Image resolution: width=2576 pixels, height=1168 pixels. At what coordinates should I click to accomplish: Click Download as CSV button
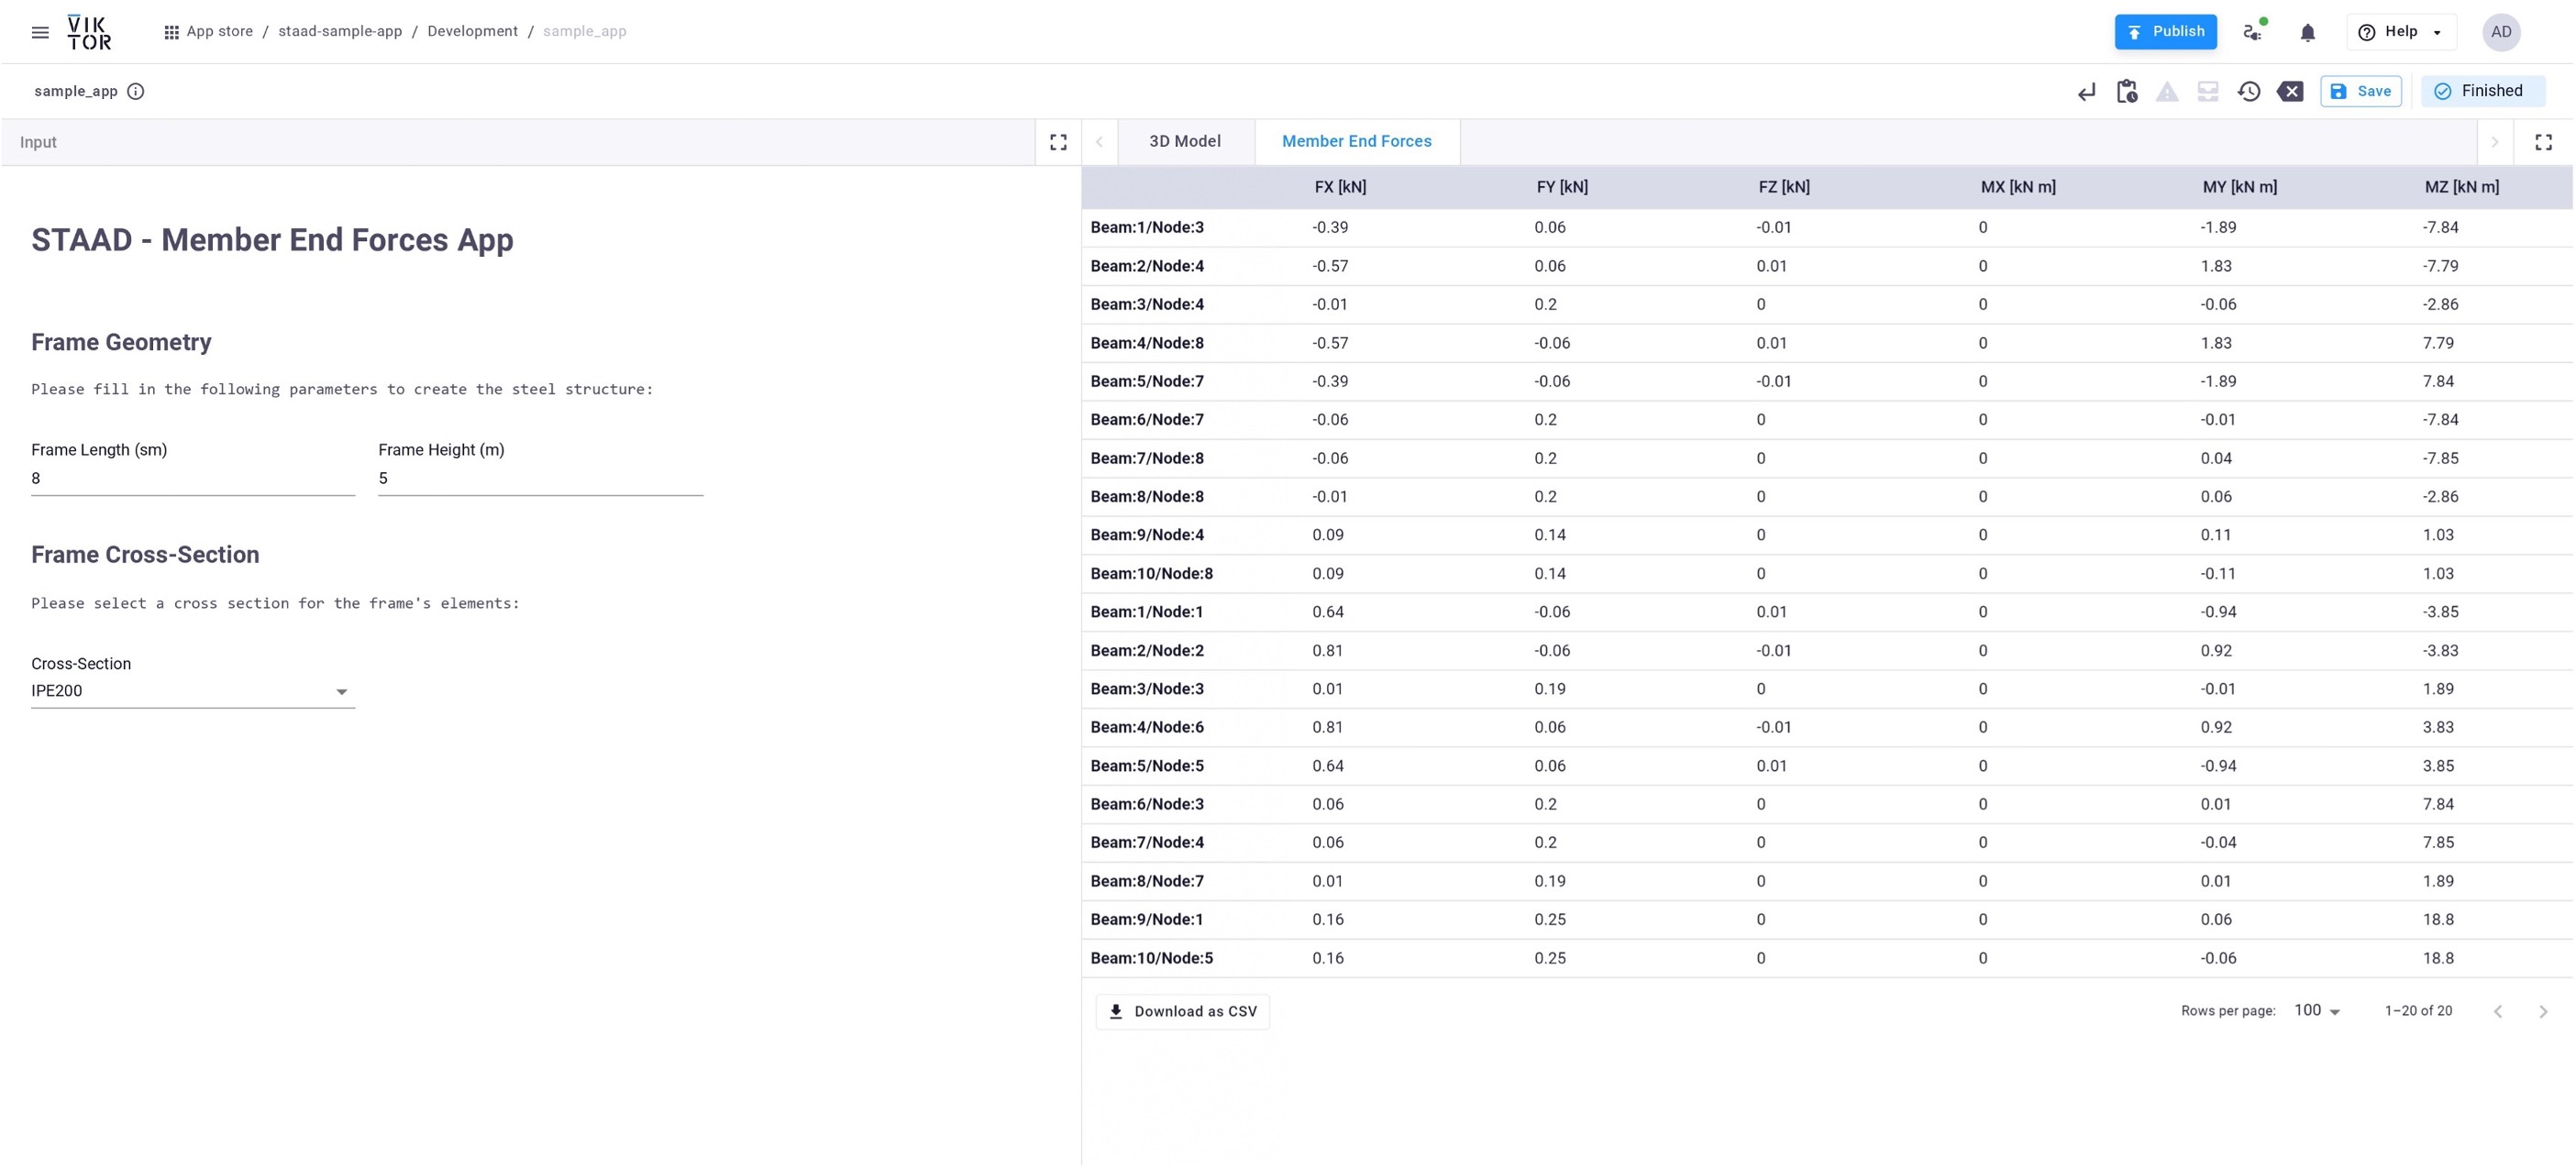1182,1012
